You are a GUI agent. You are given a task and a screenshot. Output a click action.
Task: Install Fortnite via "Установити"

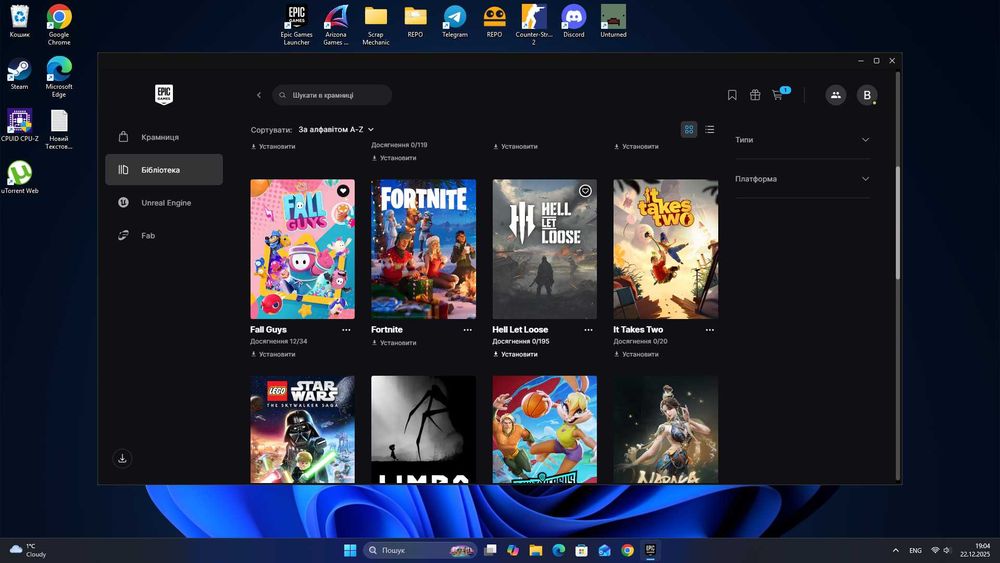click(394, 342)
